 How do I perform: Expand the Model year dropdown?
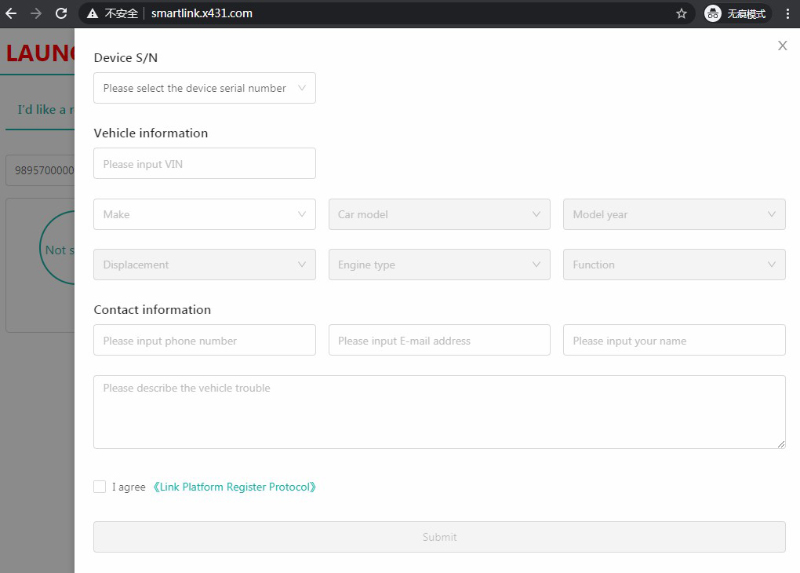pos(674,214)
